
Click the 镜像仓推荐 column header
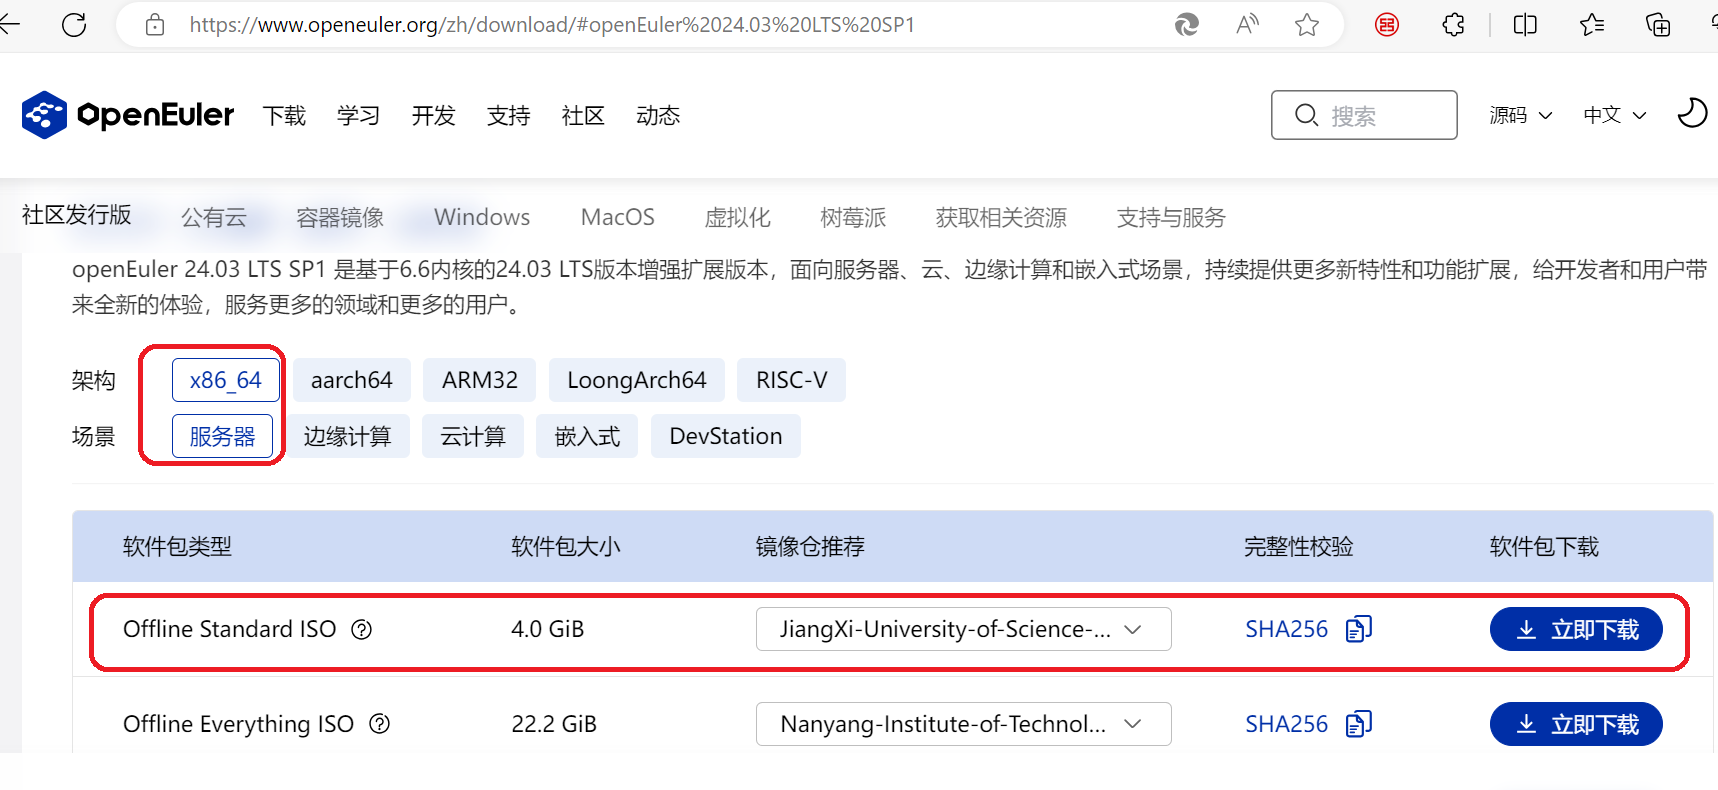click(810, 546)
